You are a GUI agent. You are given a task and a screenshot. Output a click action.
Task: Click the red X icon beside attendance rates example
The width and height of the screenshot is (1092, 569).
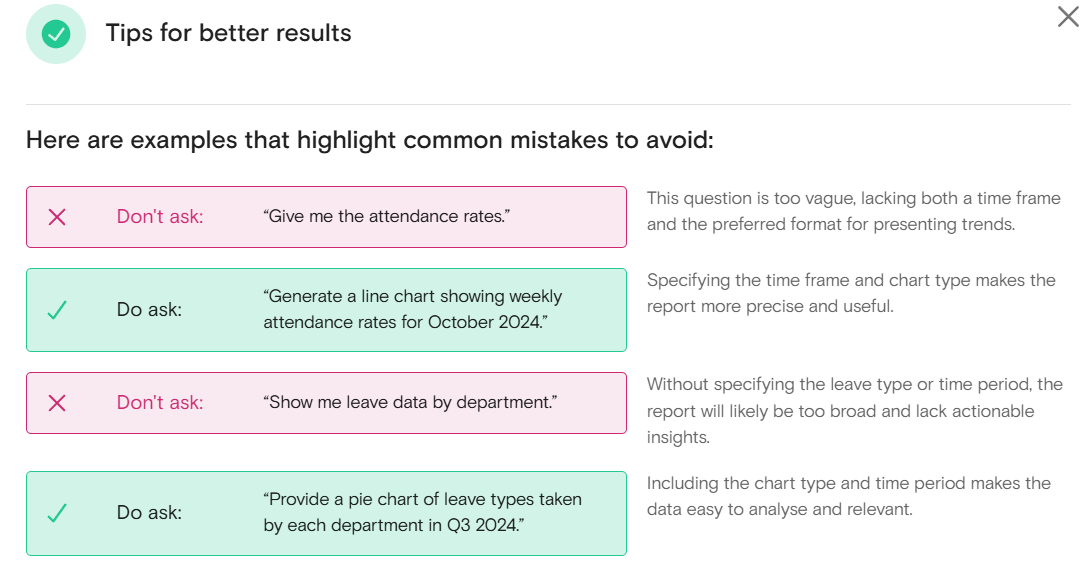(x=57, y=217)
